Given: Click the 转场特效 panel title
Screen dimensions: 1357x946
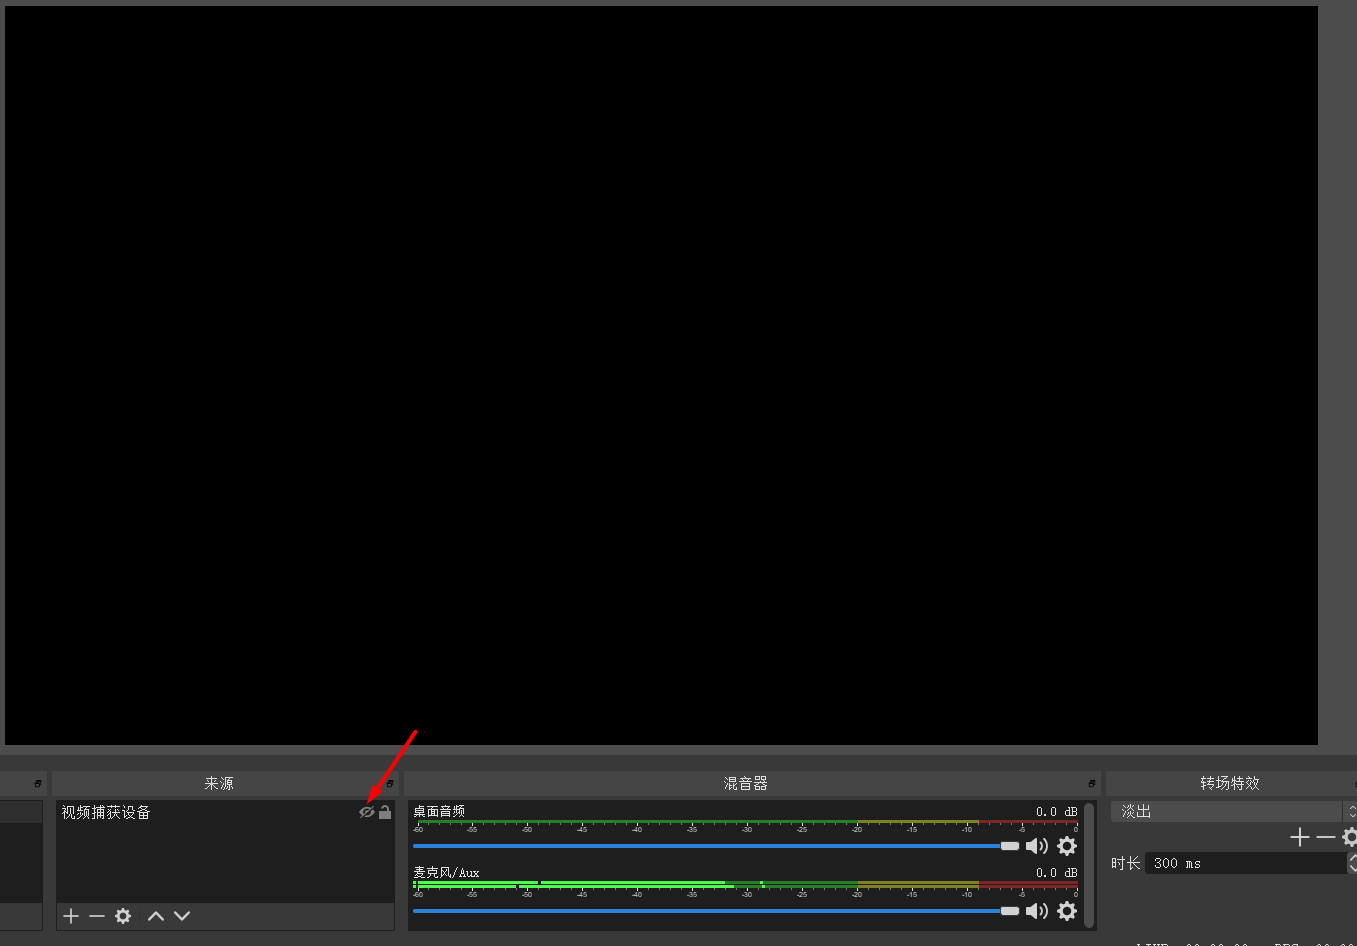Looking at the screenshot, I should tap(1230, 783).
